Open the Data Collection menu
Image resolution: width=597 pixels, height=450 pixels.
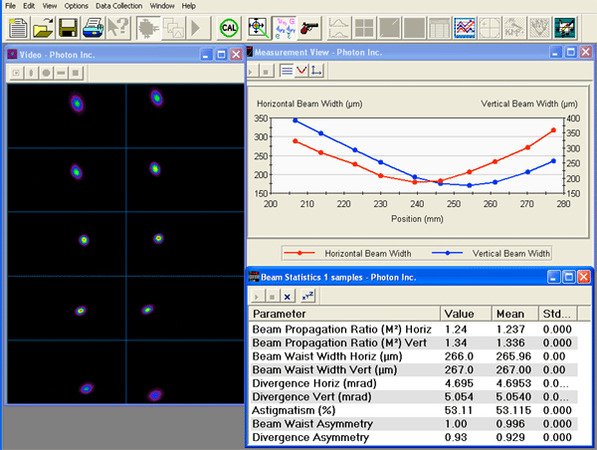[x=119, y=6]
